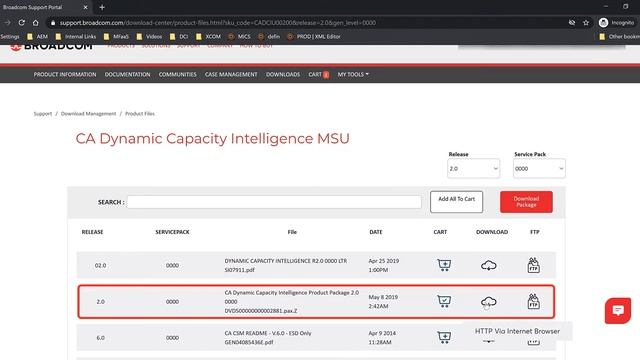Add the CA CSM README pdf to cart
Image resolution: width=640 pixels, height=360 pixels.
tap(444, 337)
